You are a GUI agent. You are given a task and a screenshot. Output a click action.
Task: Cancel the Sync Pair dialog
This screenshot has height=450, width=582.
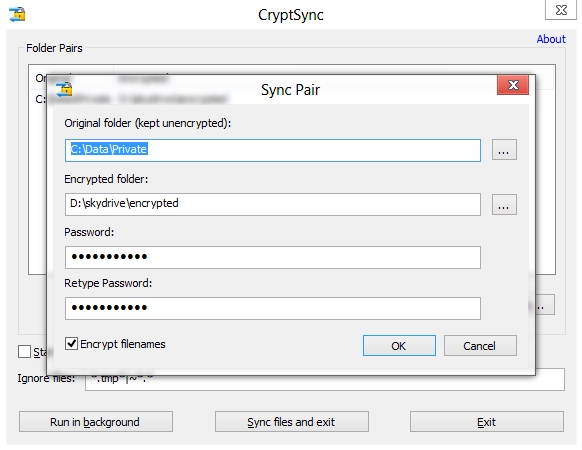coord(480,346)
